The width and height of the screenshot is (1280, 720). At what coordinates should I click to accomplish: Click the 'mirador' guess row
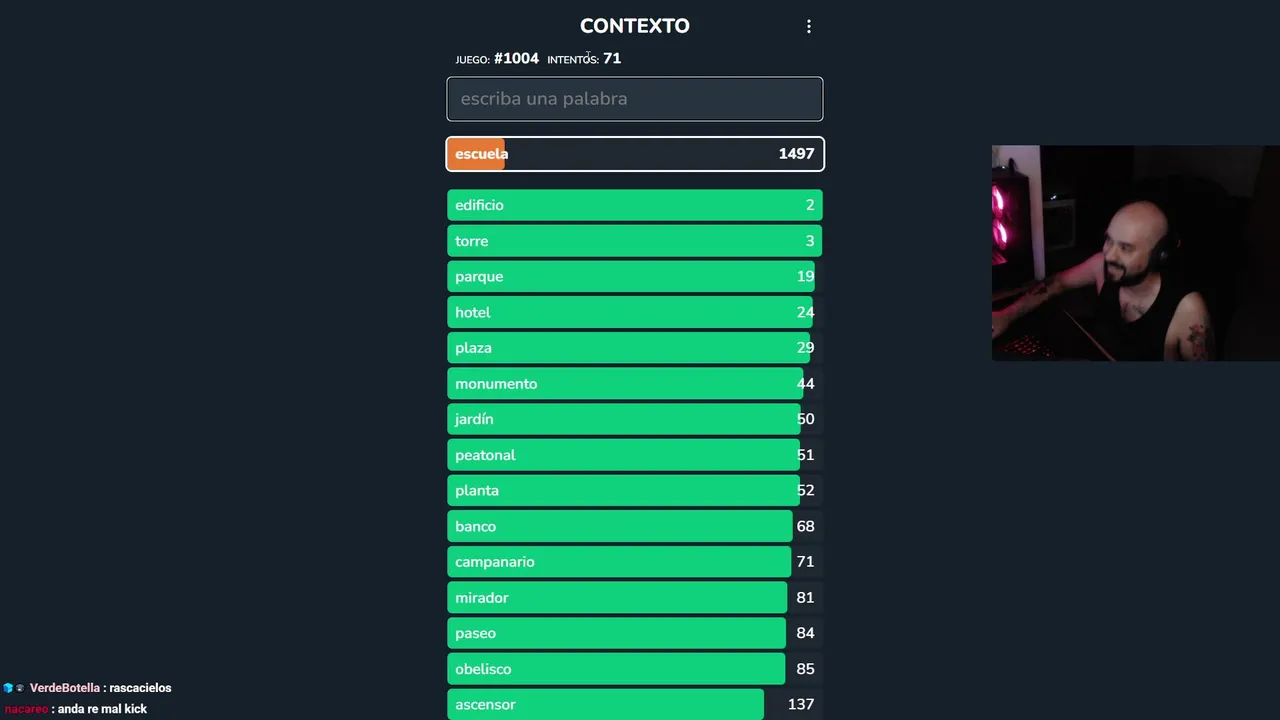634,598
